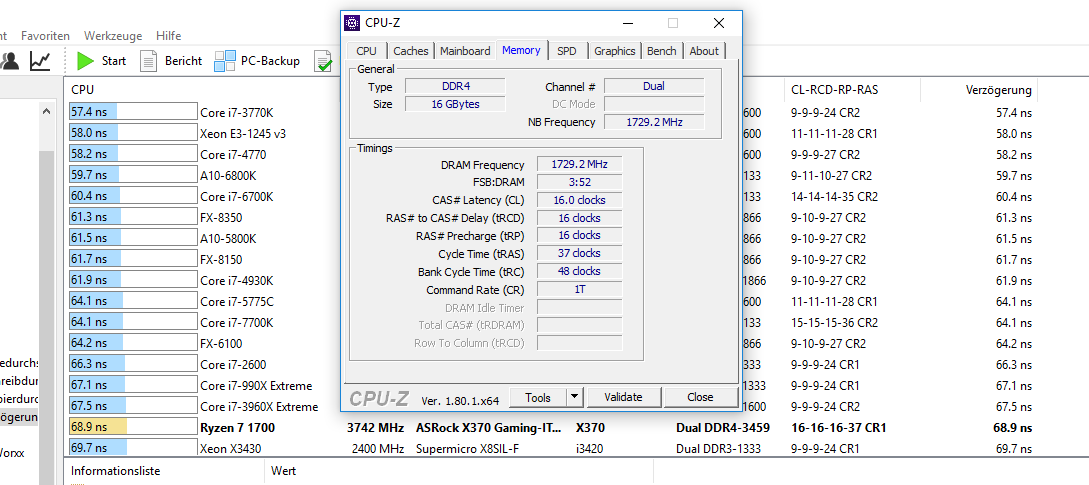Click the PC-Backup toolbar label
This screenshot has width=1089, height=485.
(270, 61)
